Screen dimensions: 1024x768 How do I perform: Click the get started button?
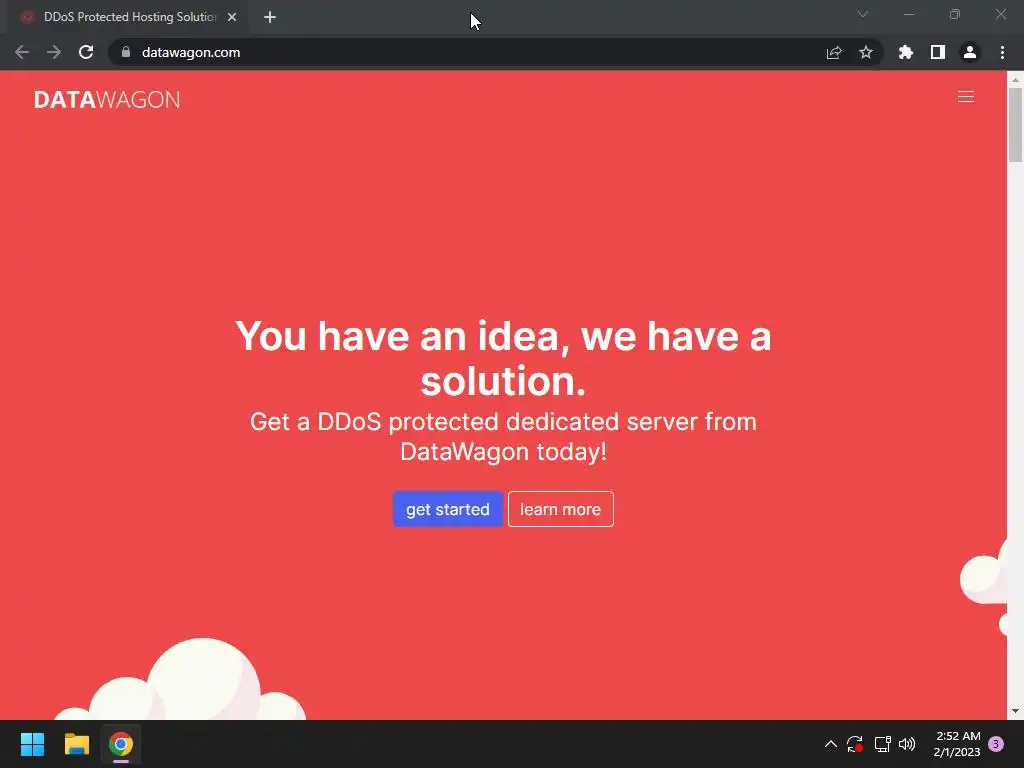tap(447, 509)
